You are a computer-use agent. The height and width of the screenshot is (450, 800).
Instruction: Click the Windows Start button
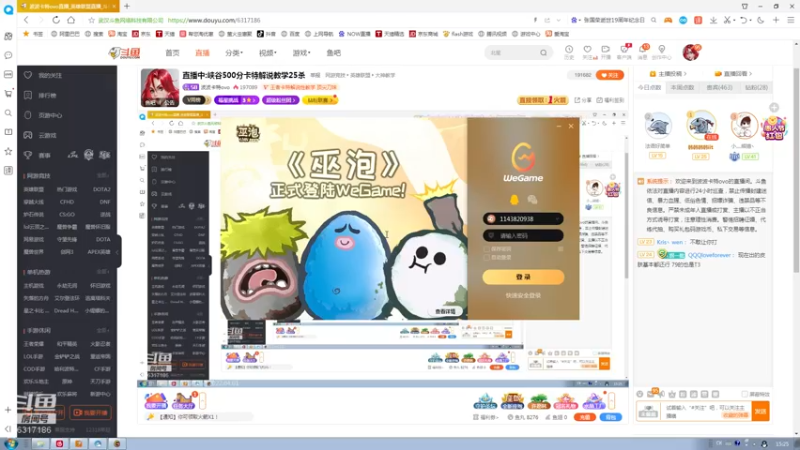10,443
